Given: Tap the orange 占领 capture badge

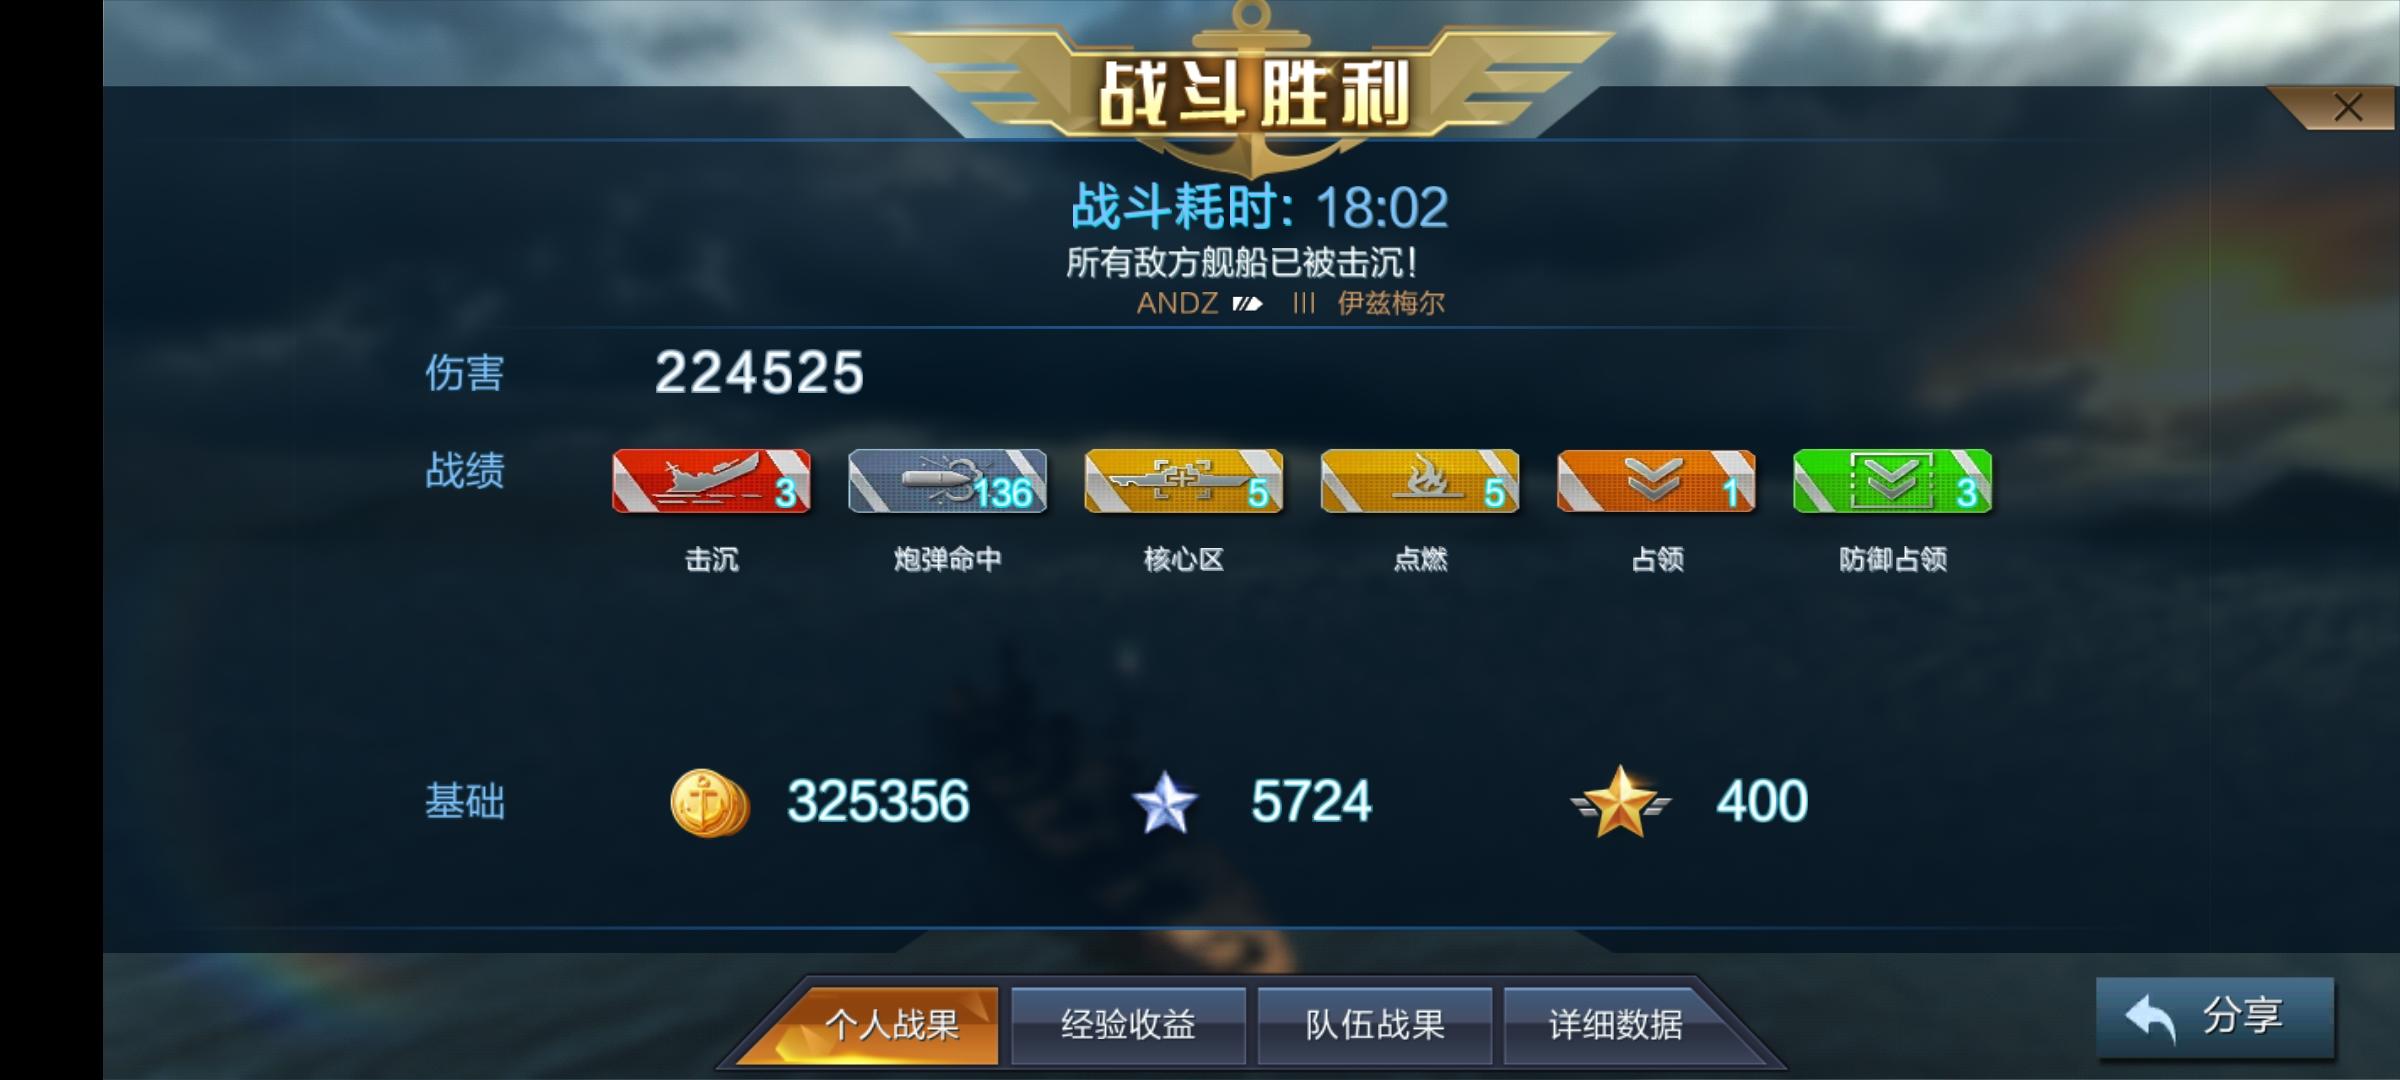Looking at the screenshot, I should [1656, 481].
